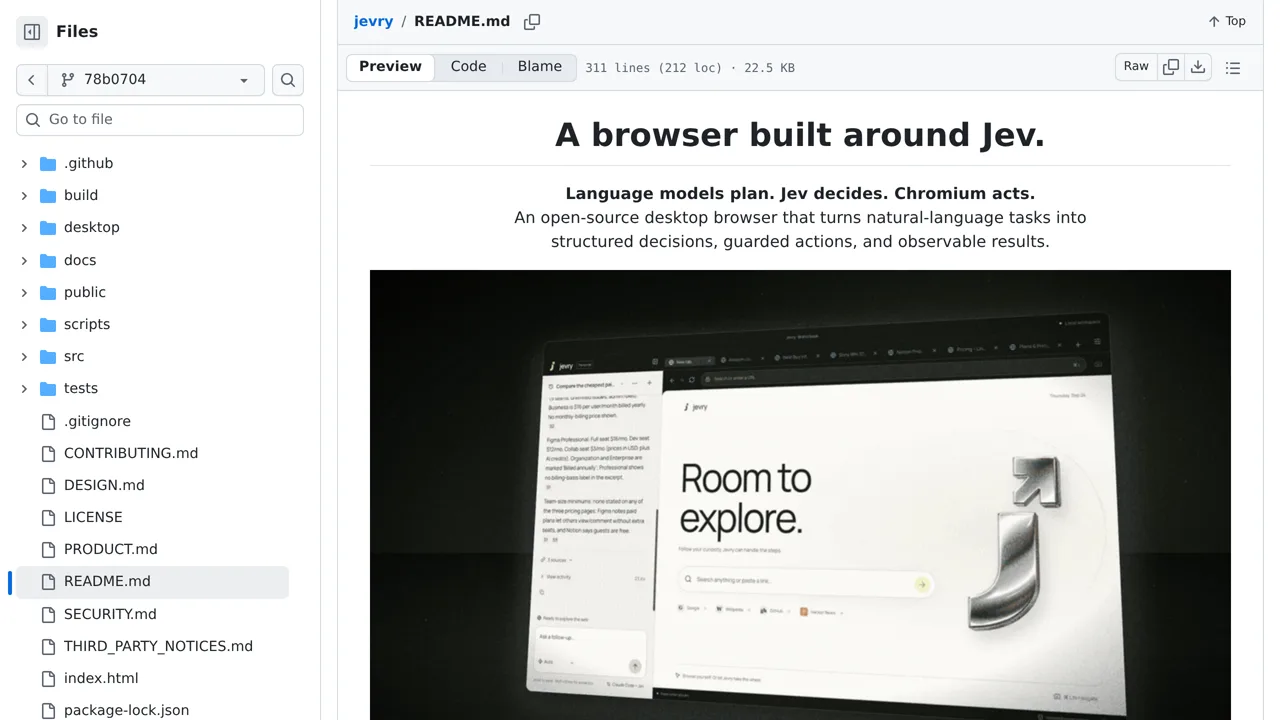Viewport: 1280px width, 720px height.
Task: Click the .gitignore file icon
Action: tap(48, 422)
